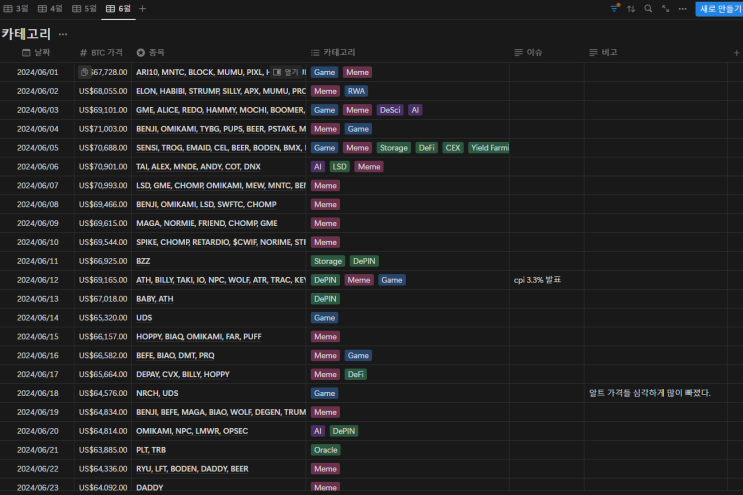Viewport: 743px width, 495px height.
Task: Open the toolbar more options ellipsis
Action: (x=682, y=9)
